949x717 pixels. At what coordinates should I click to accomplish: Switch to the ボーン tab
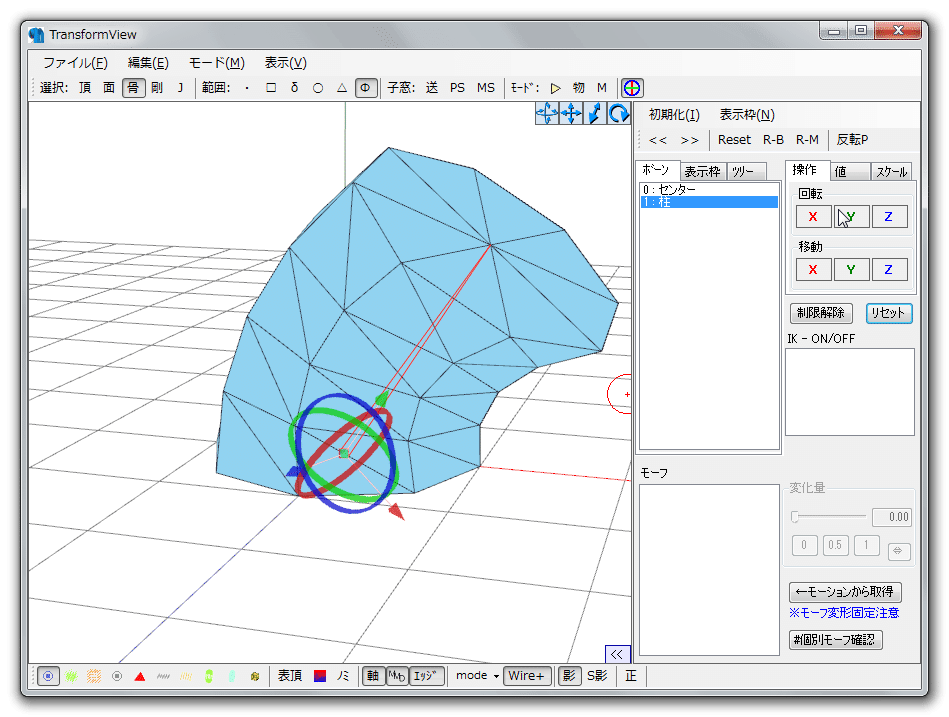(x=657, y=170)
